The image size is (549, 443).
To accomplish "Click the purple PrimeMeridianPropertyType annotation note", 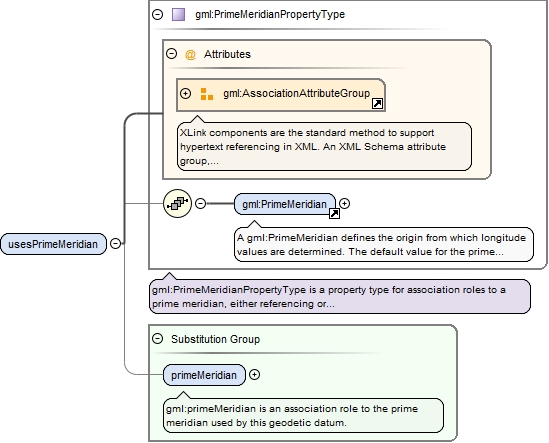I will [x=340, y=296].
